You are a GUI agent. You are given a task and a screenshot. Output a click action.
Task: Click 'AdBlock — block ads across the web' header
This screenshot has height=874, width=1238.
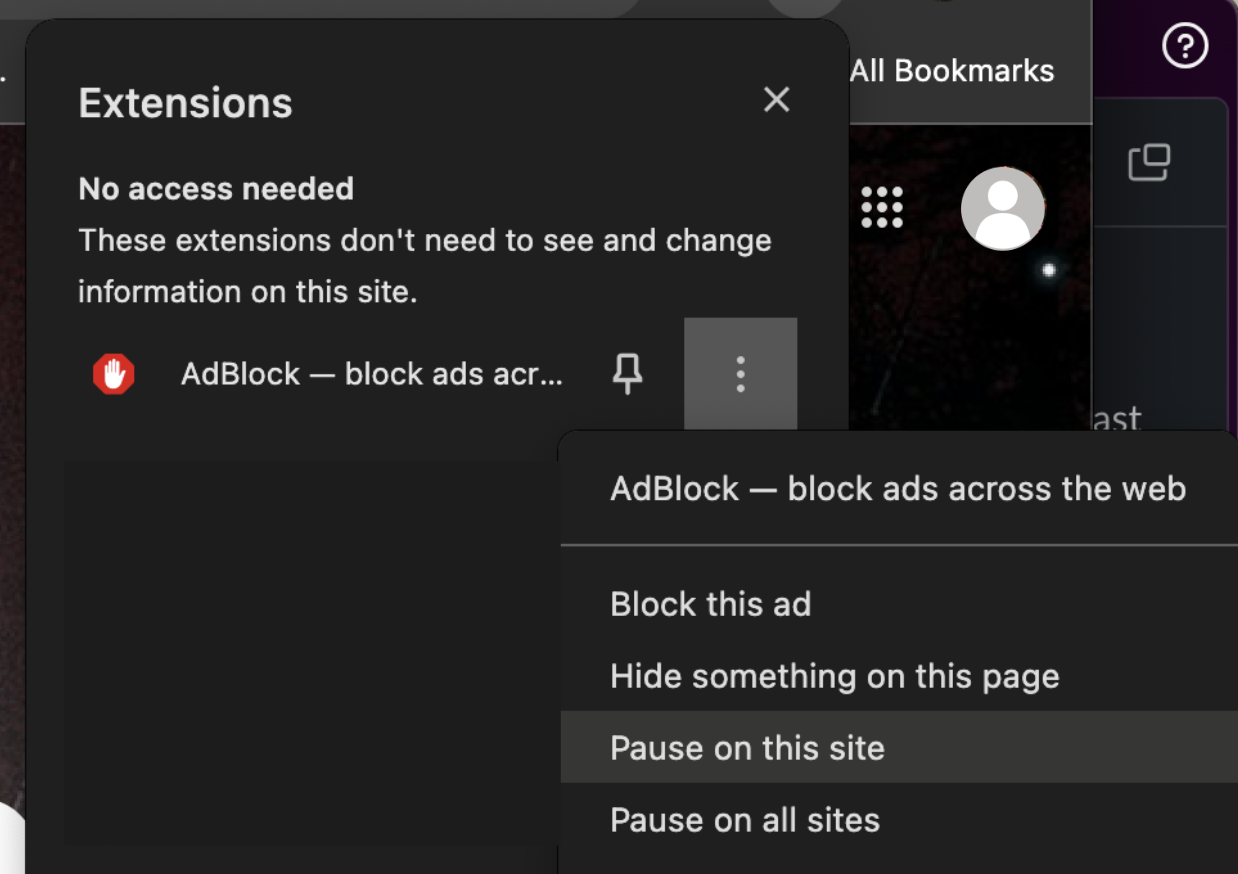[x=898, y=489]
